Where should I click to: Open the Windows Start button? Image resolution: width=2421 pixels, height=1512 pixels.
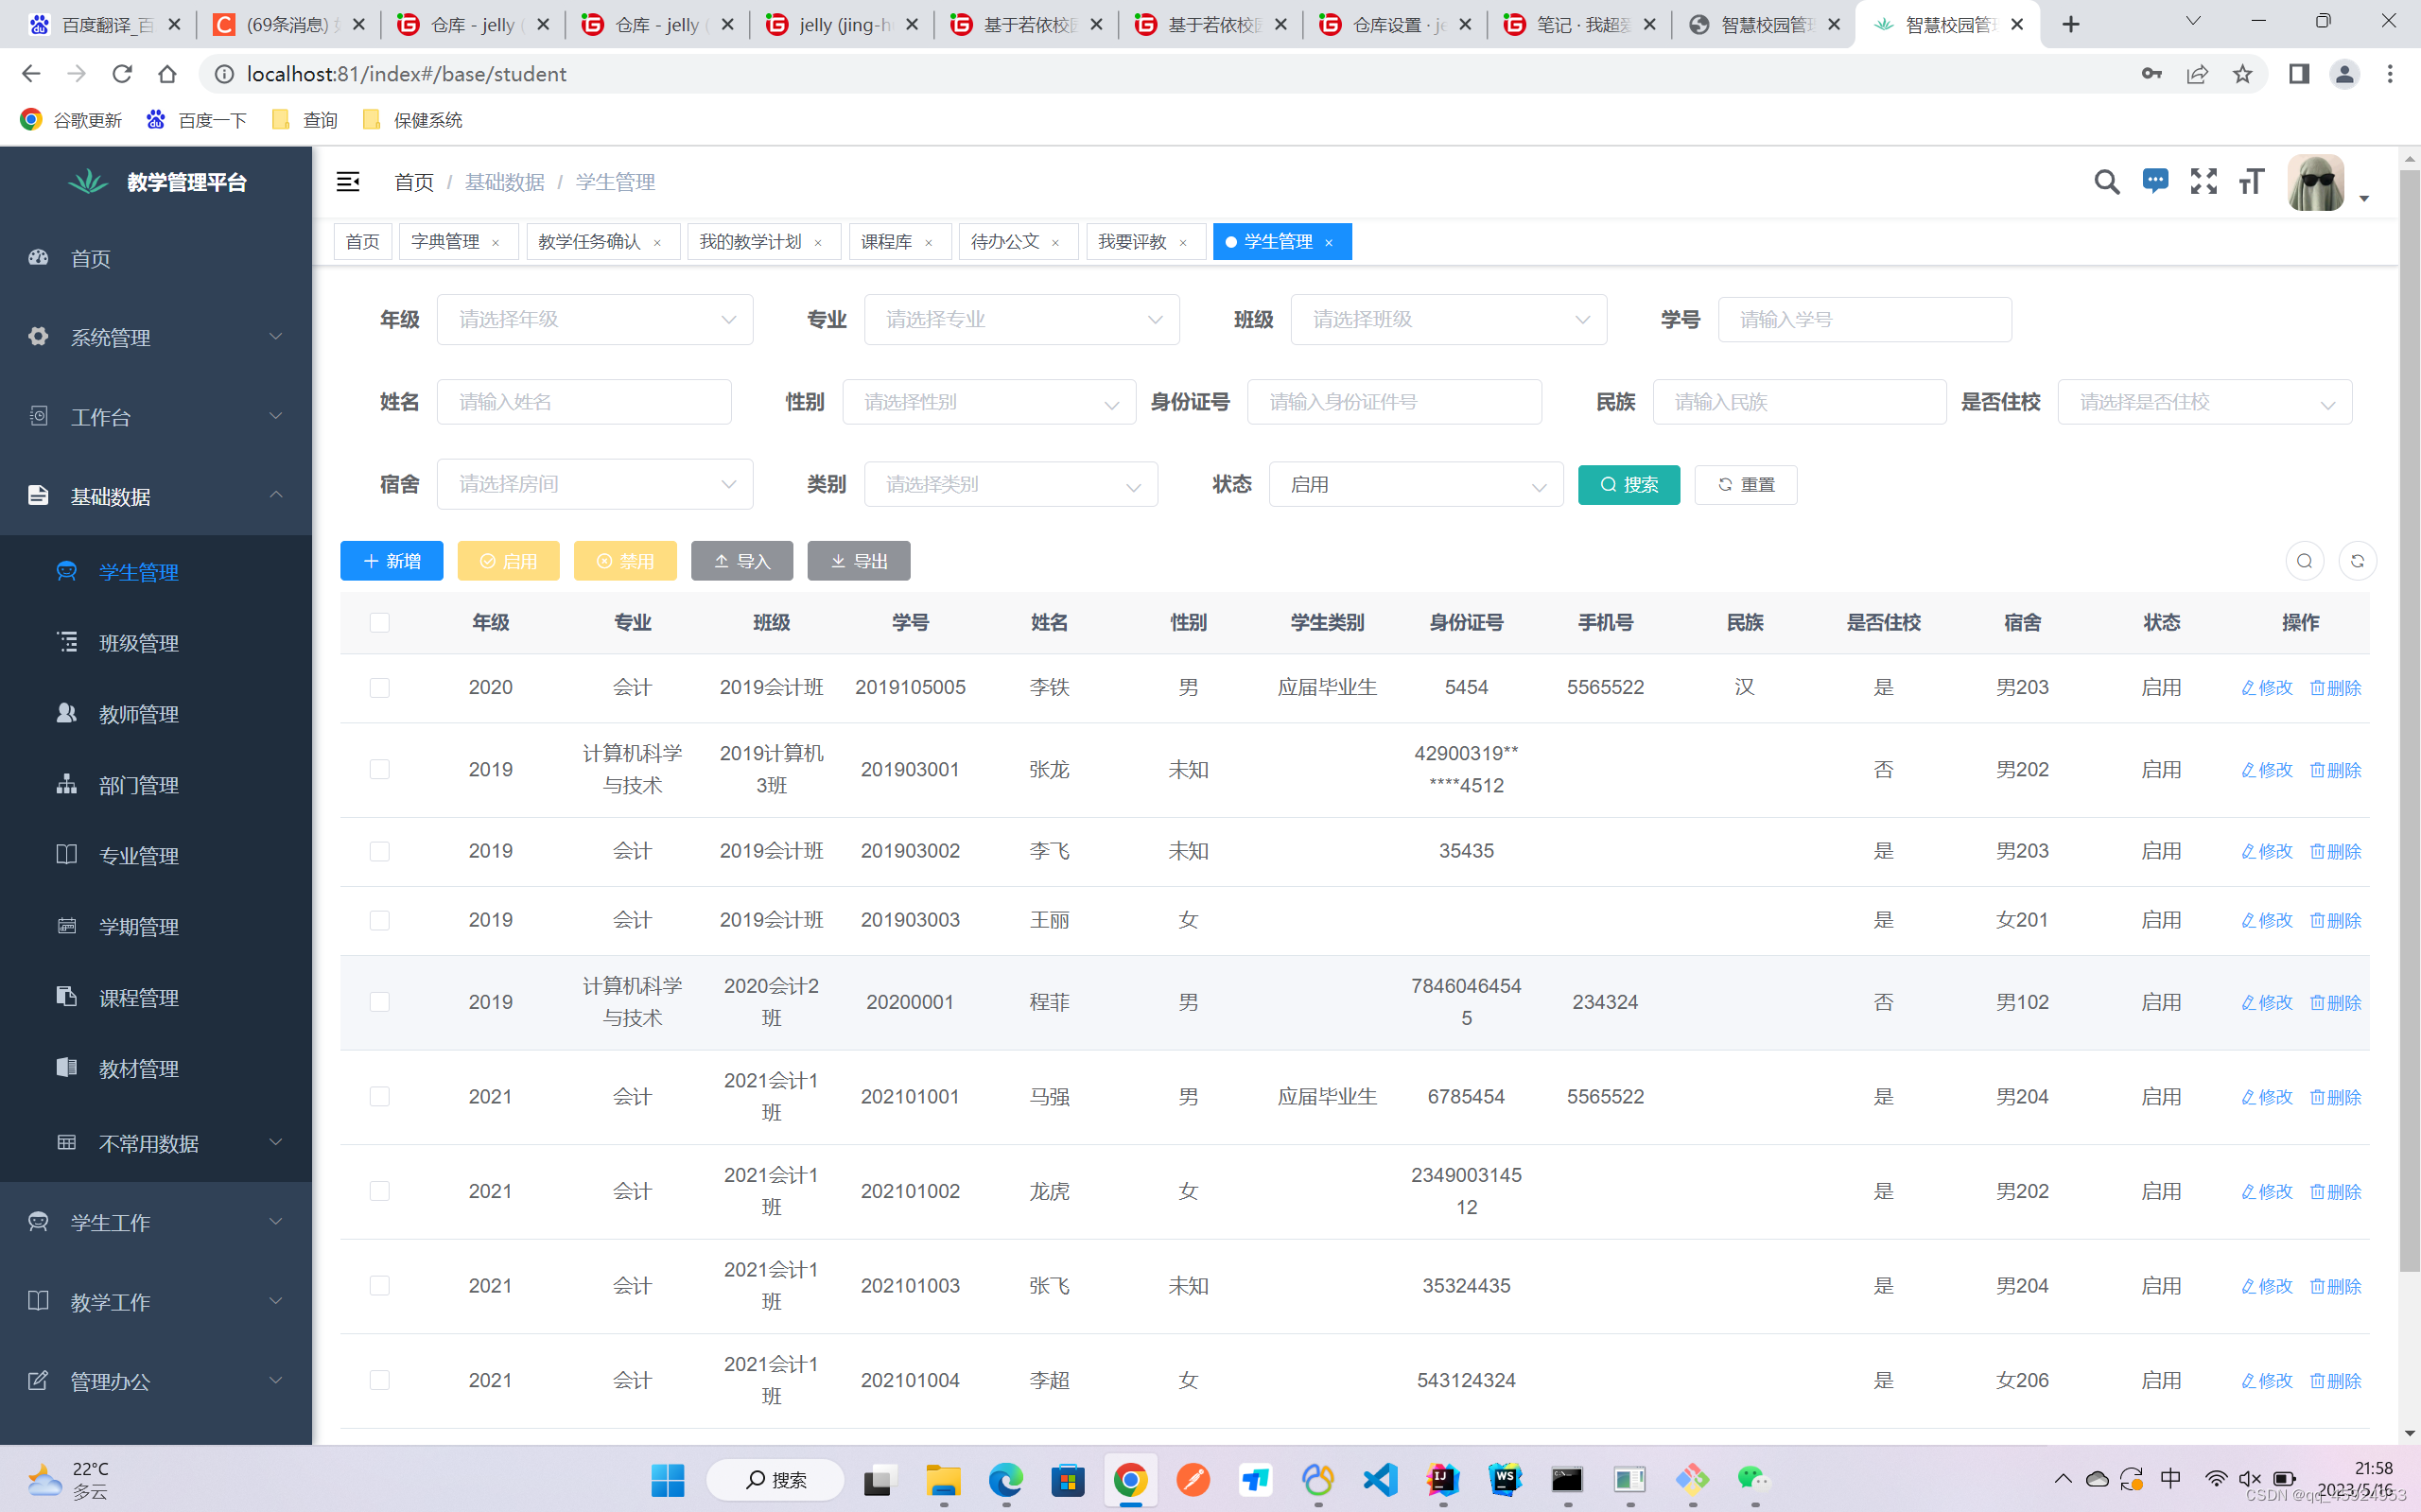(x=667, y=1479)
